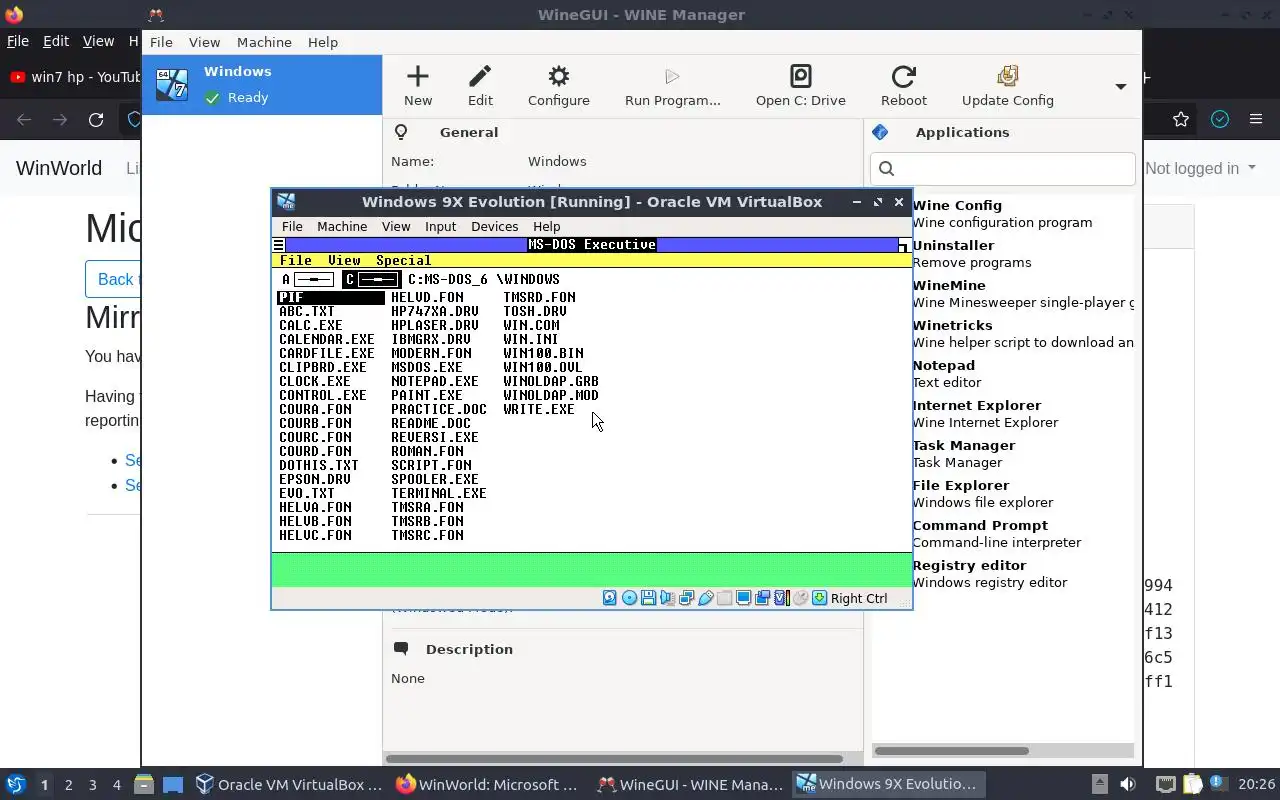Image resolution: width=1280 pixels, height=800 pixels.
Task: Click the Applications panel horizontal scrollbar
Action: 951,750
